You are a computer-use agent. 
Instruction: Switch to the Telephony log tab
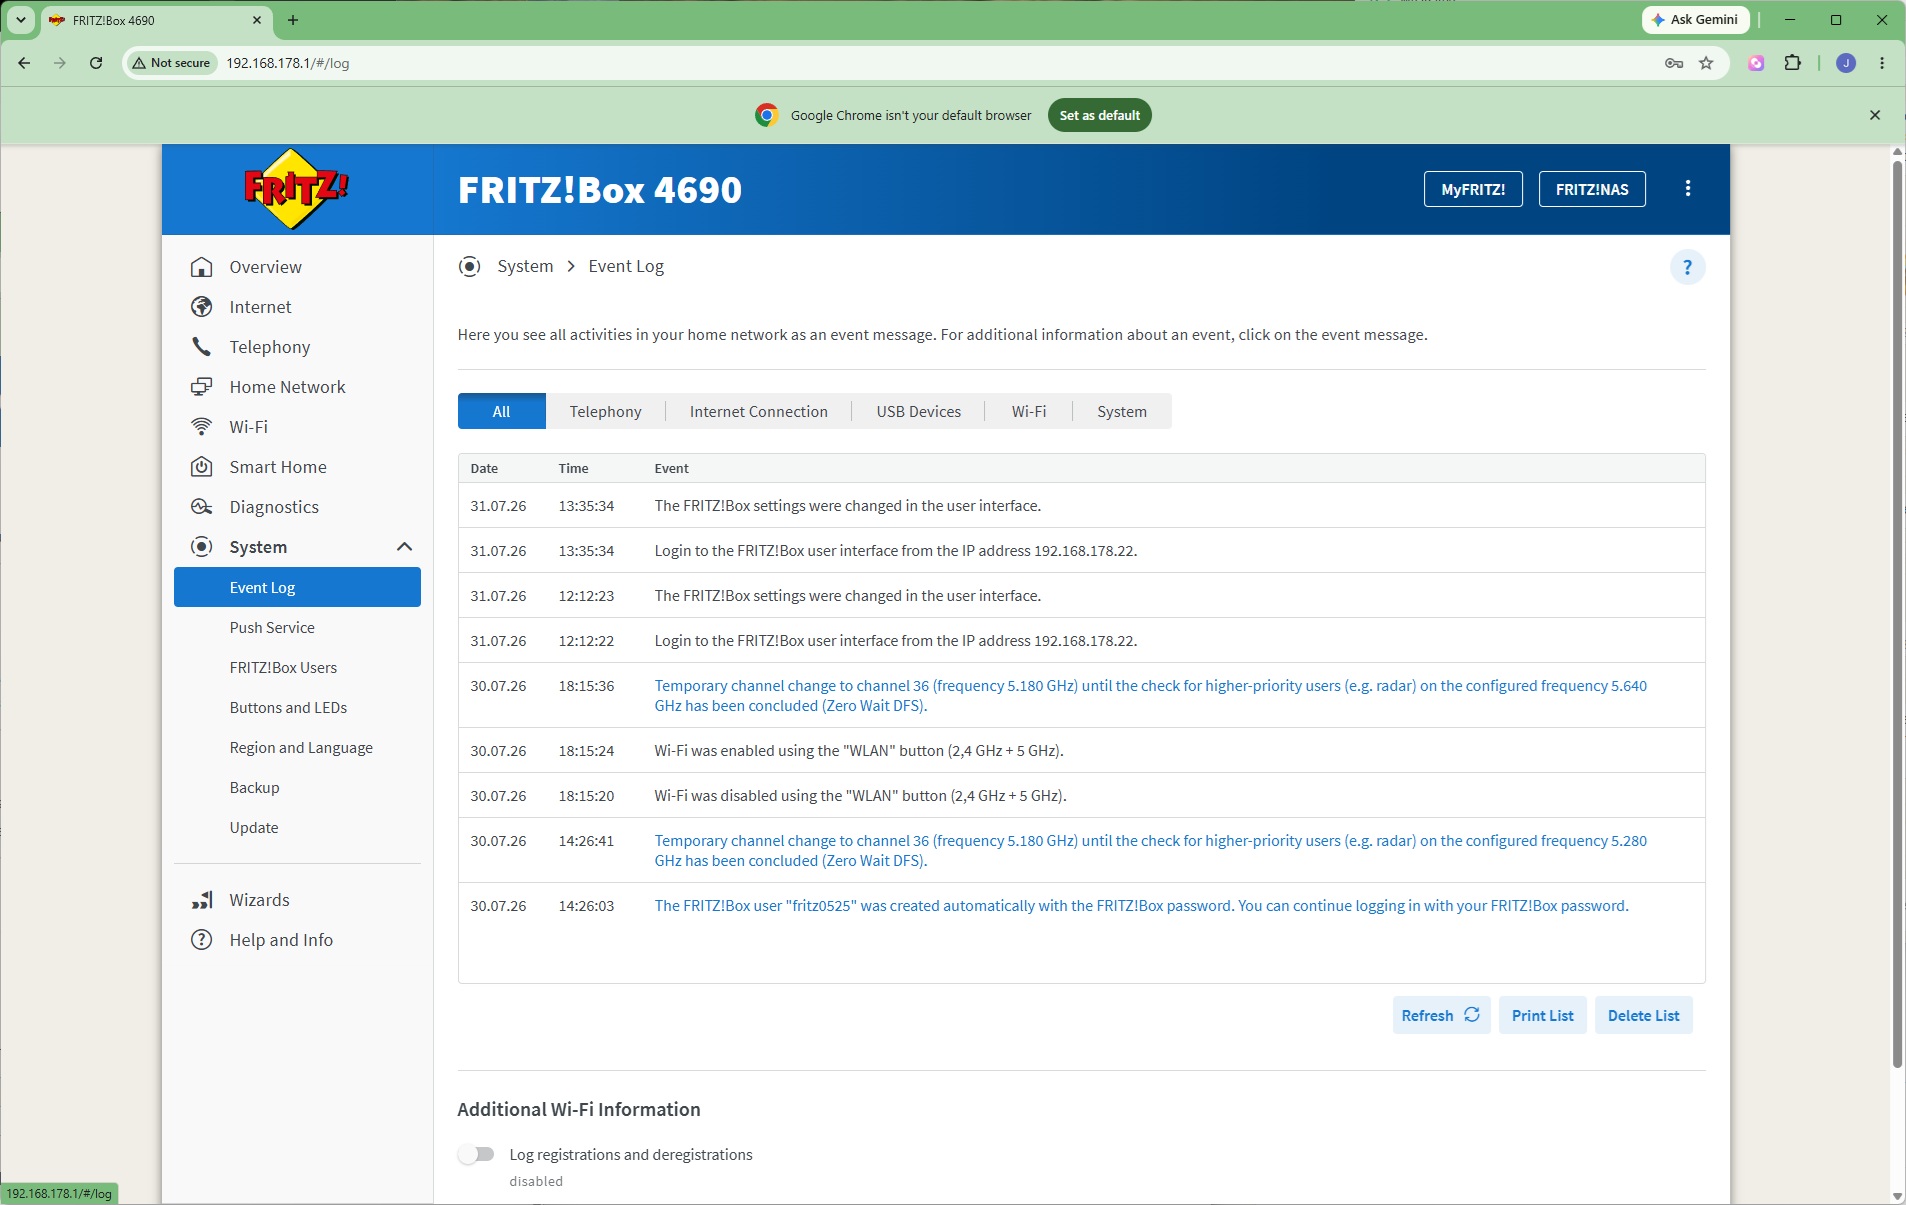point(605,411)
